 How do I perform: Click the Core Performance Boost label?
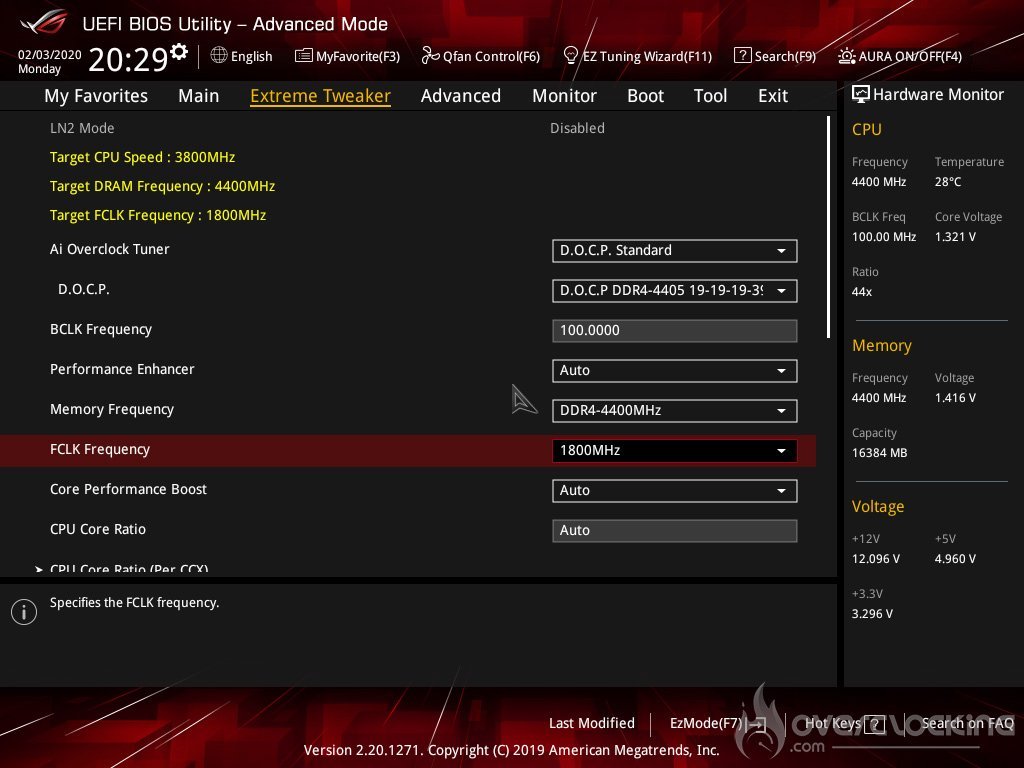[x=129, y=489]
